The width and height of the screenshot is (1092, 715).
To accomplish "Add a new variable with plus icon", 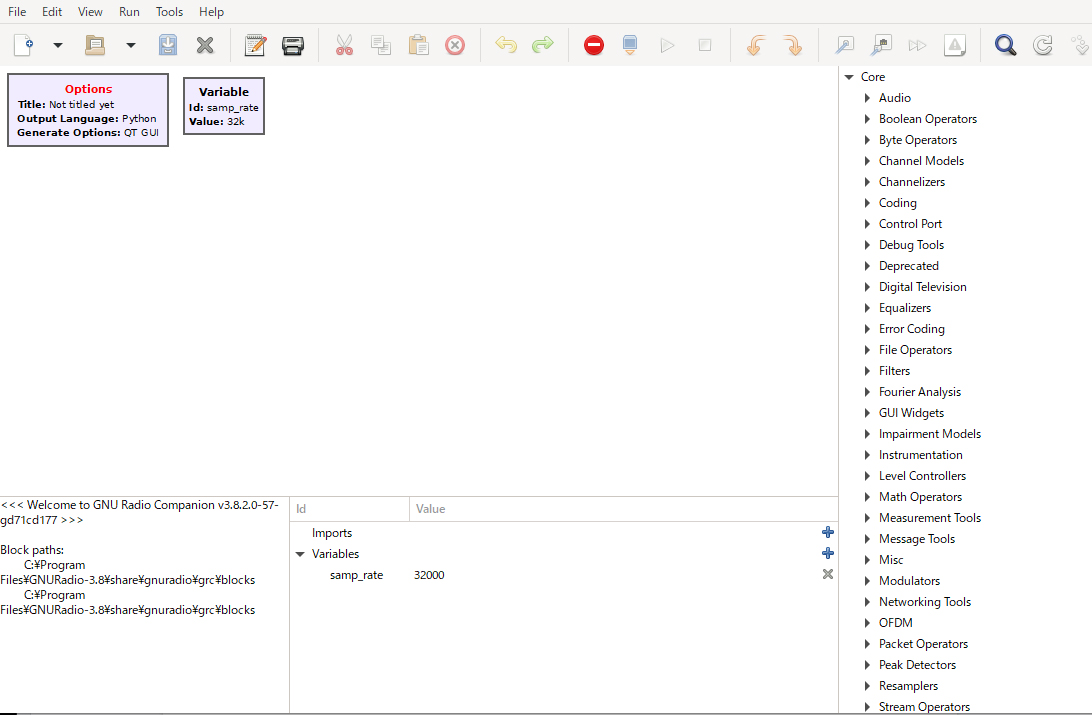I will pyautogui.click(x=827, y=553).
